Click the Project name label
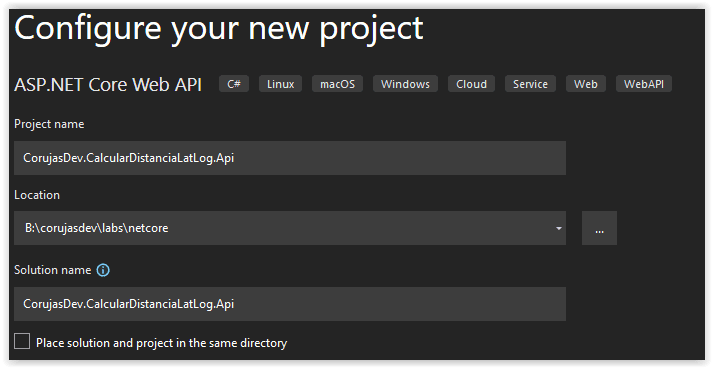This screenshot has width=713, height=368. coord(49,125)
